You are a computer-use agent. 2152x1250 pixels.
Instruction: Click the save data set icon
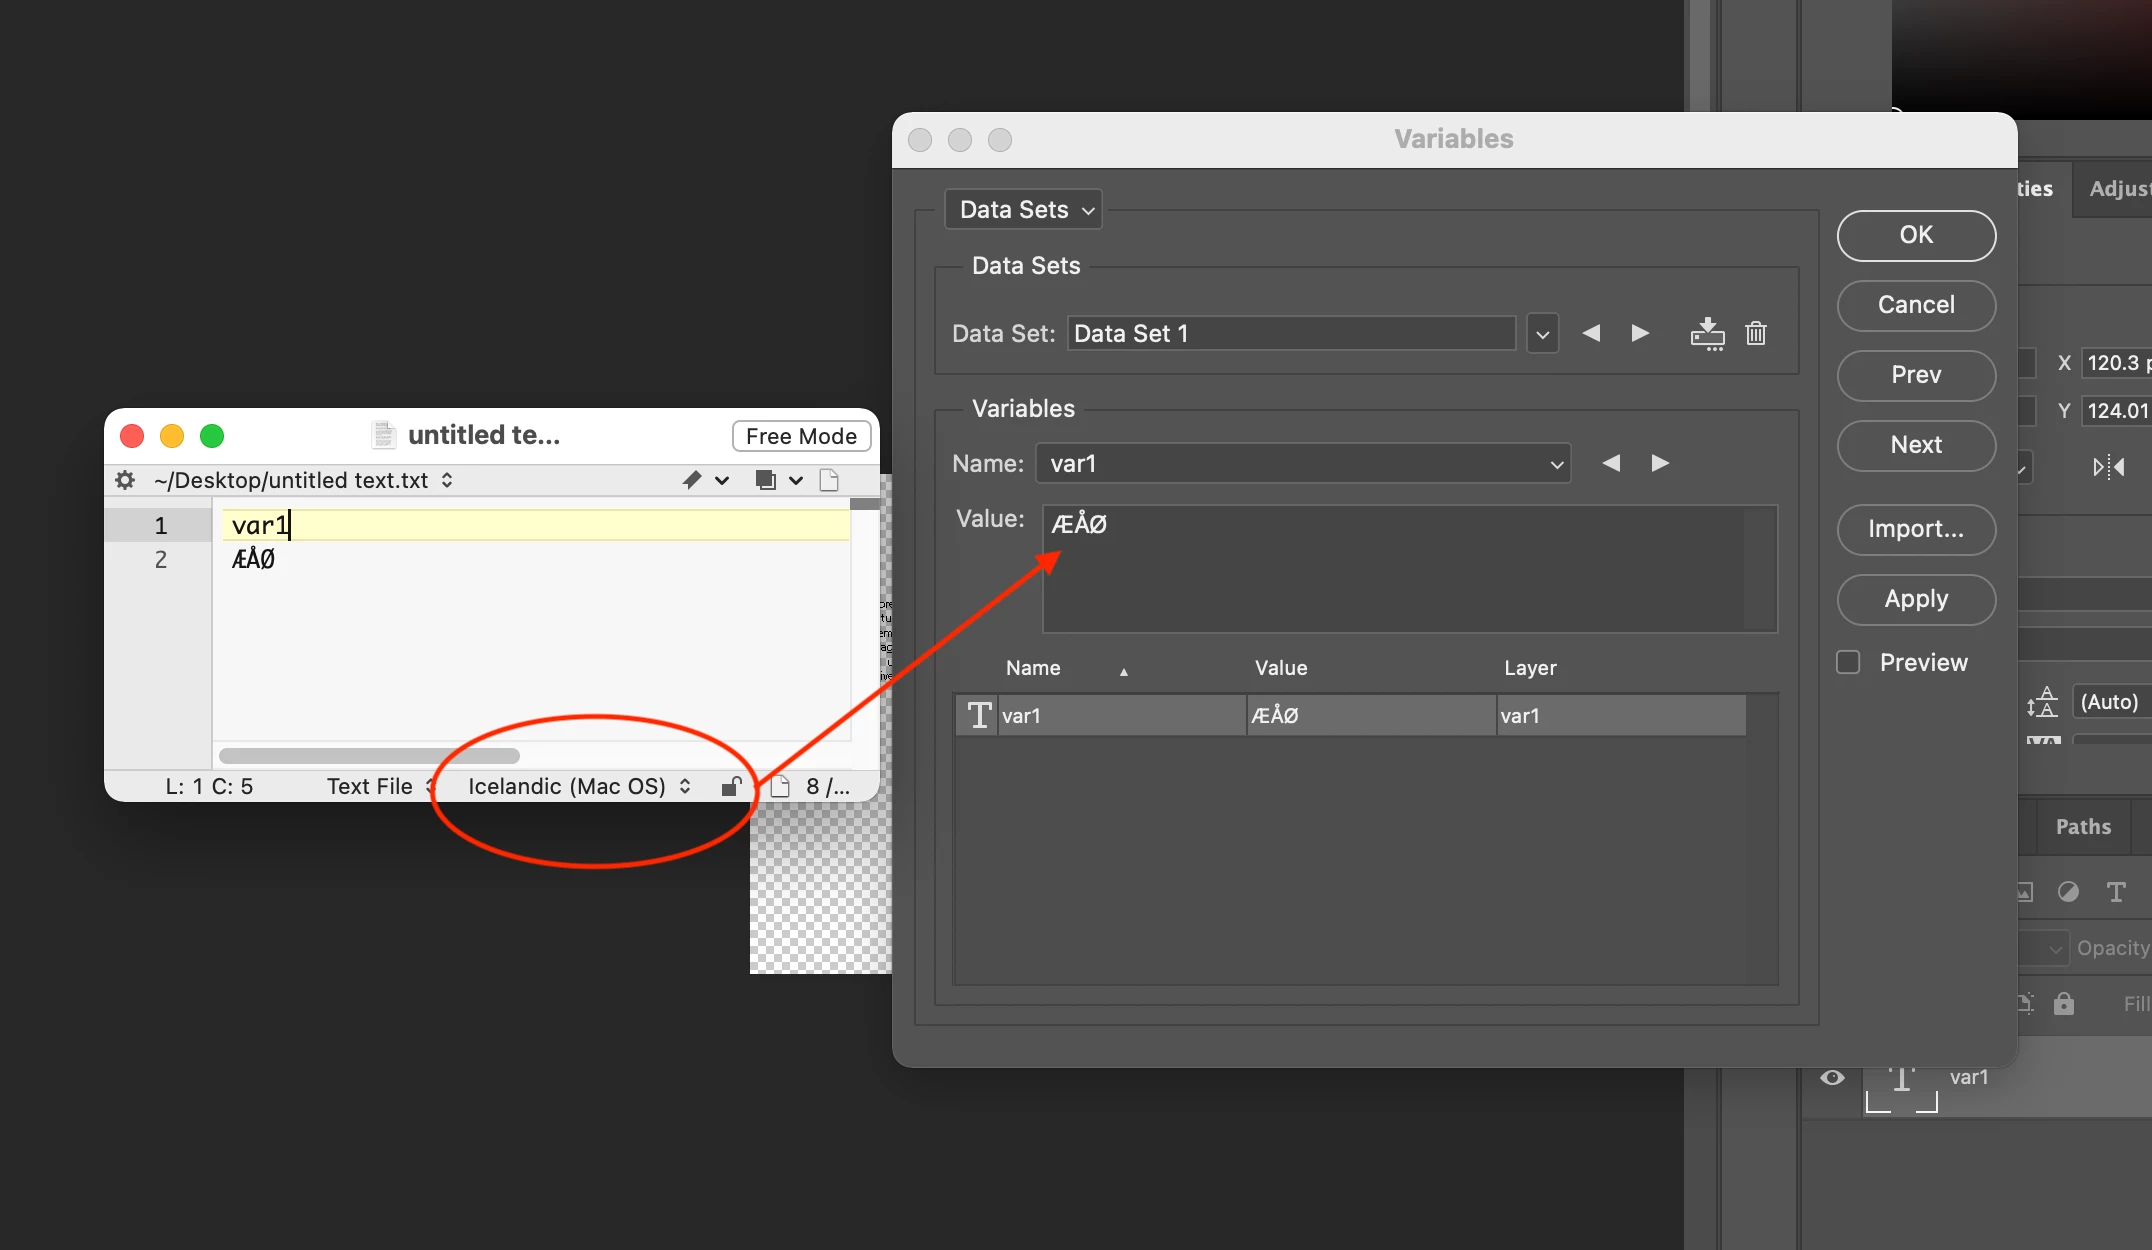point(1707,333)
